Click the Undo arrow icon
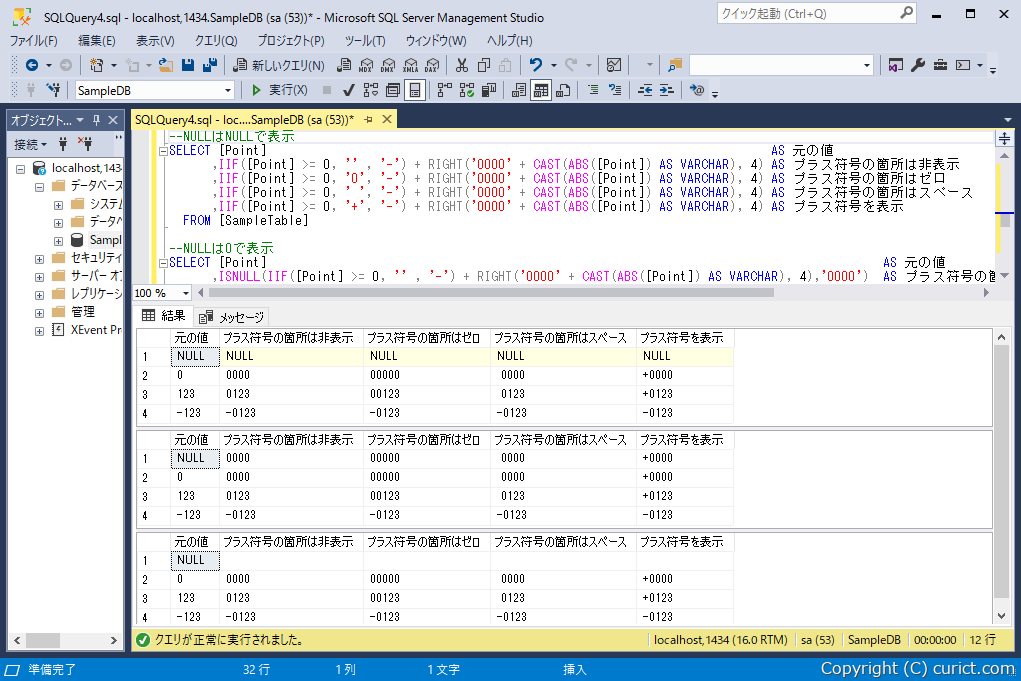Screen dimensions: 1021x681 click(x=536, y=65)
